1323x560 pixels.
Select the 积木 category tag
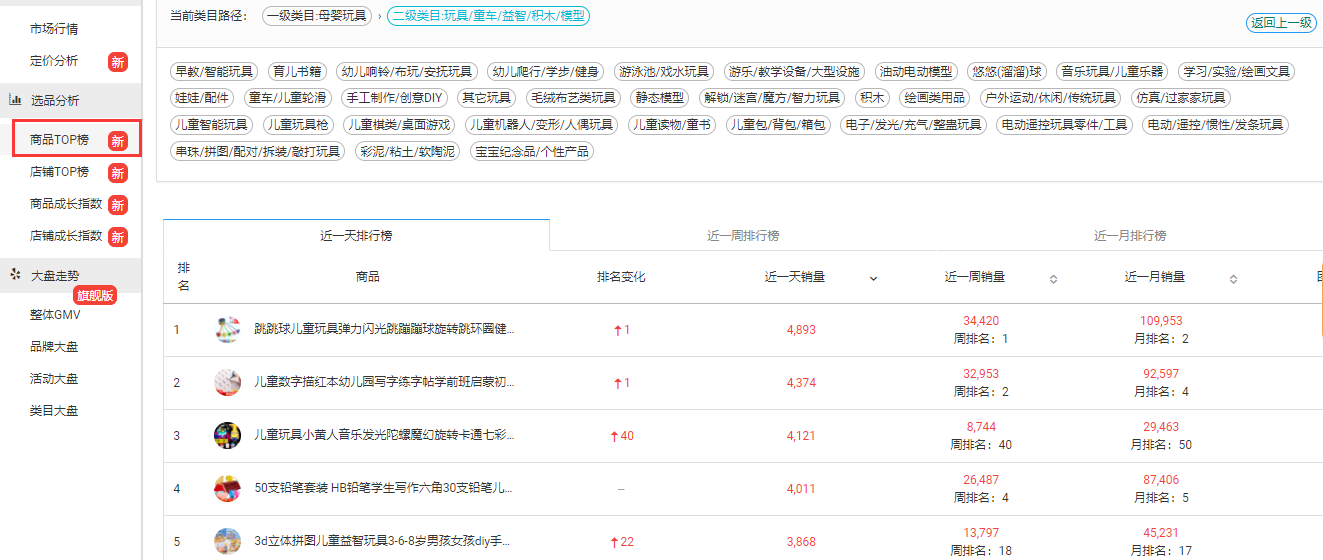pyautogui.click(x=871, y=98)
